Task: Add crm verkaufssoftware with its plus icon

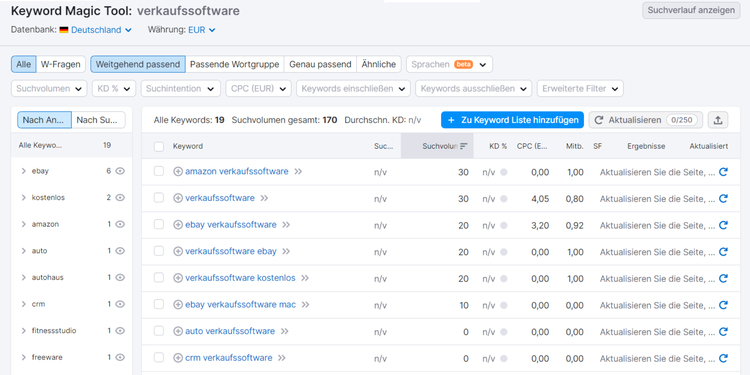Action: tap(178, 358)
